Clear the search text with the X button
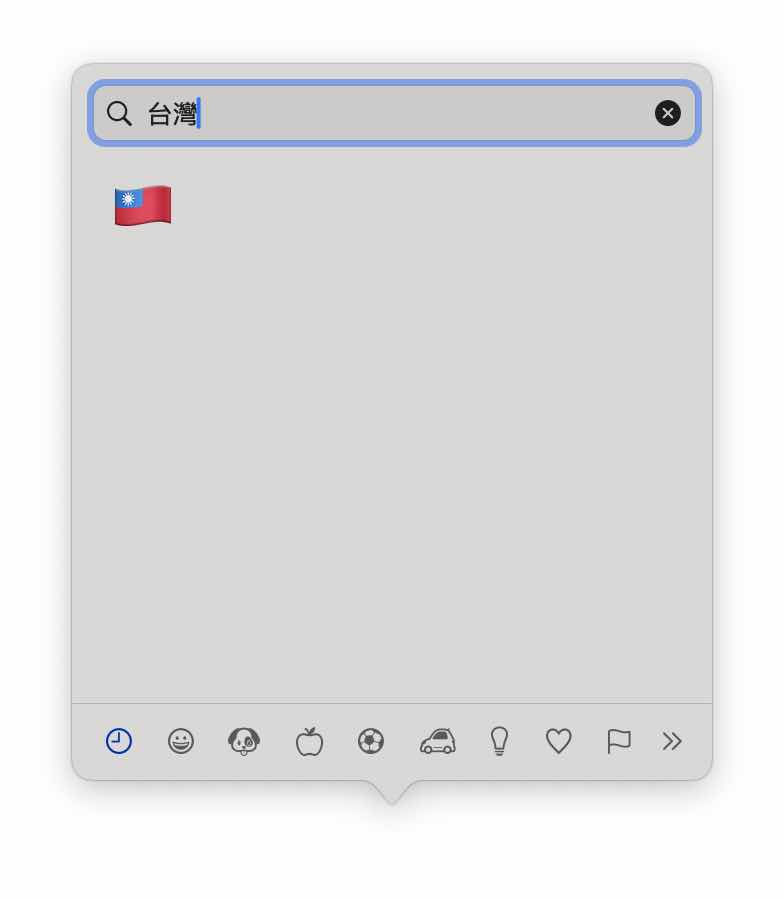 pyautogui.click(x=668, y=113)
